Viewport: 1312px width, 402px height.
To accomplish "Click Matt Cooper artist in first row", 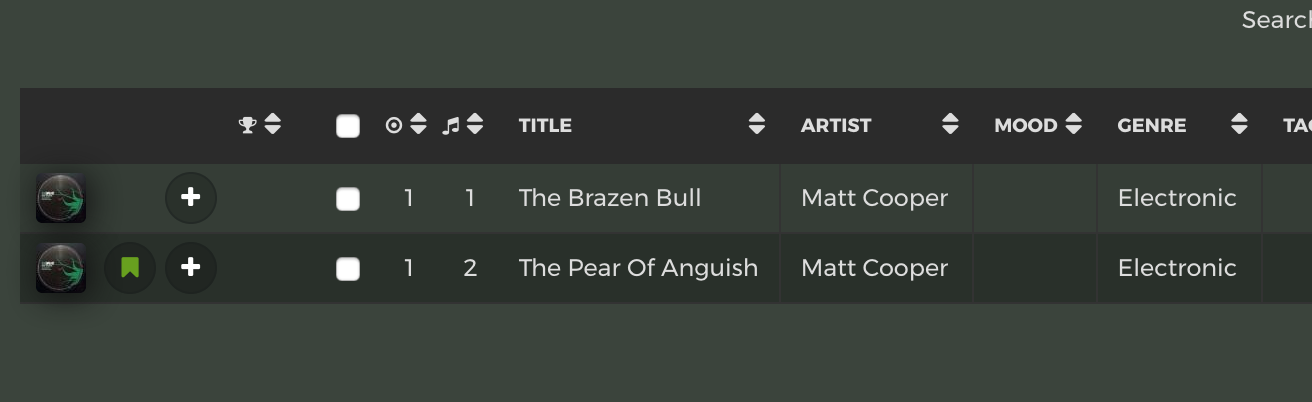I will point(874,198).
